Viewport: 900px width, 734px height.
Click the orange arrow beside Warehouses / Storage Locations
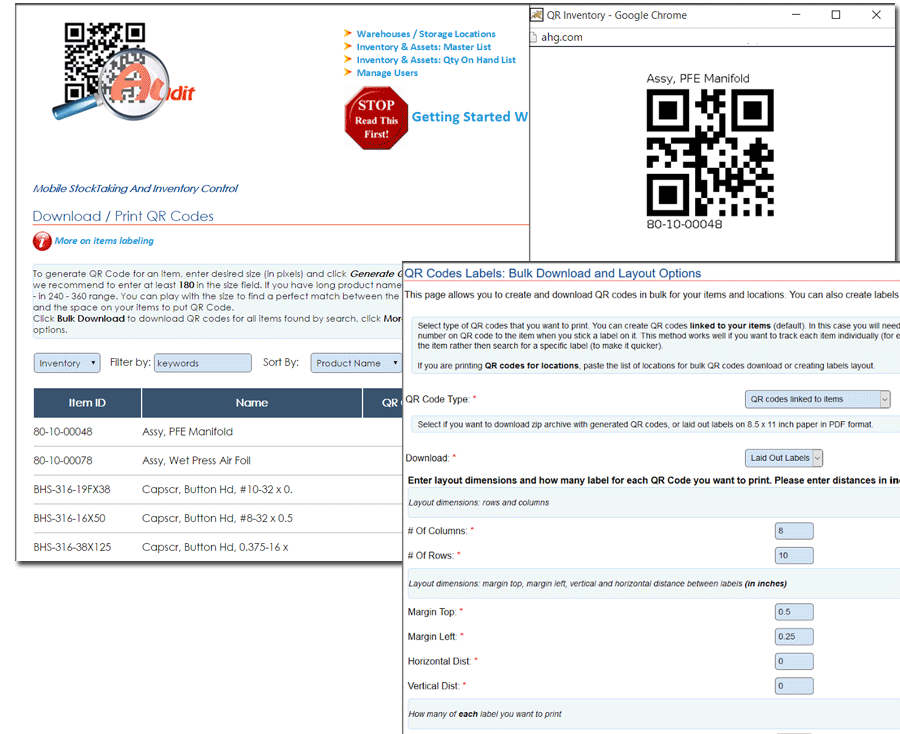point(347,33)
